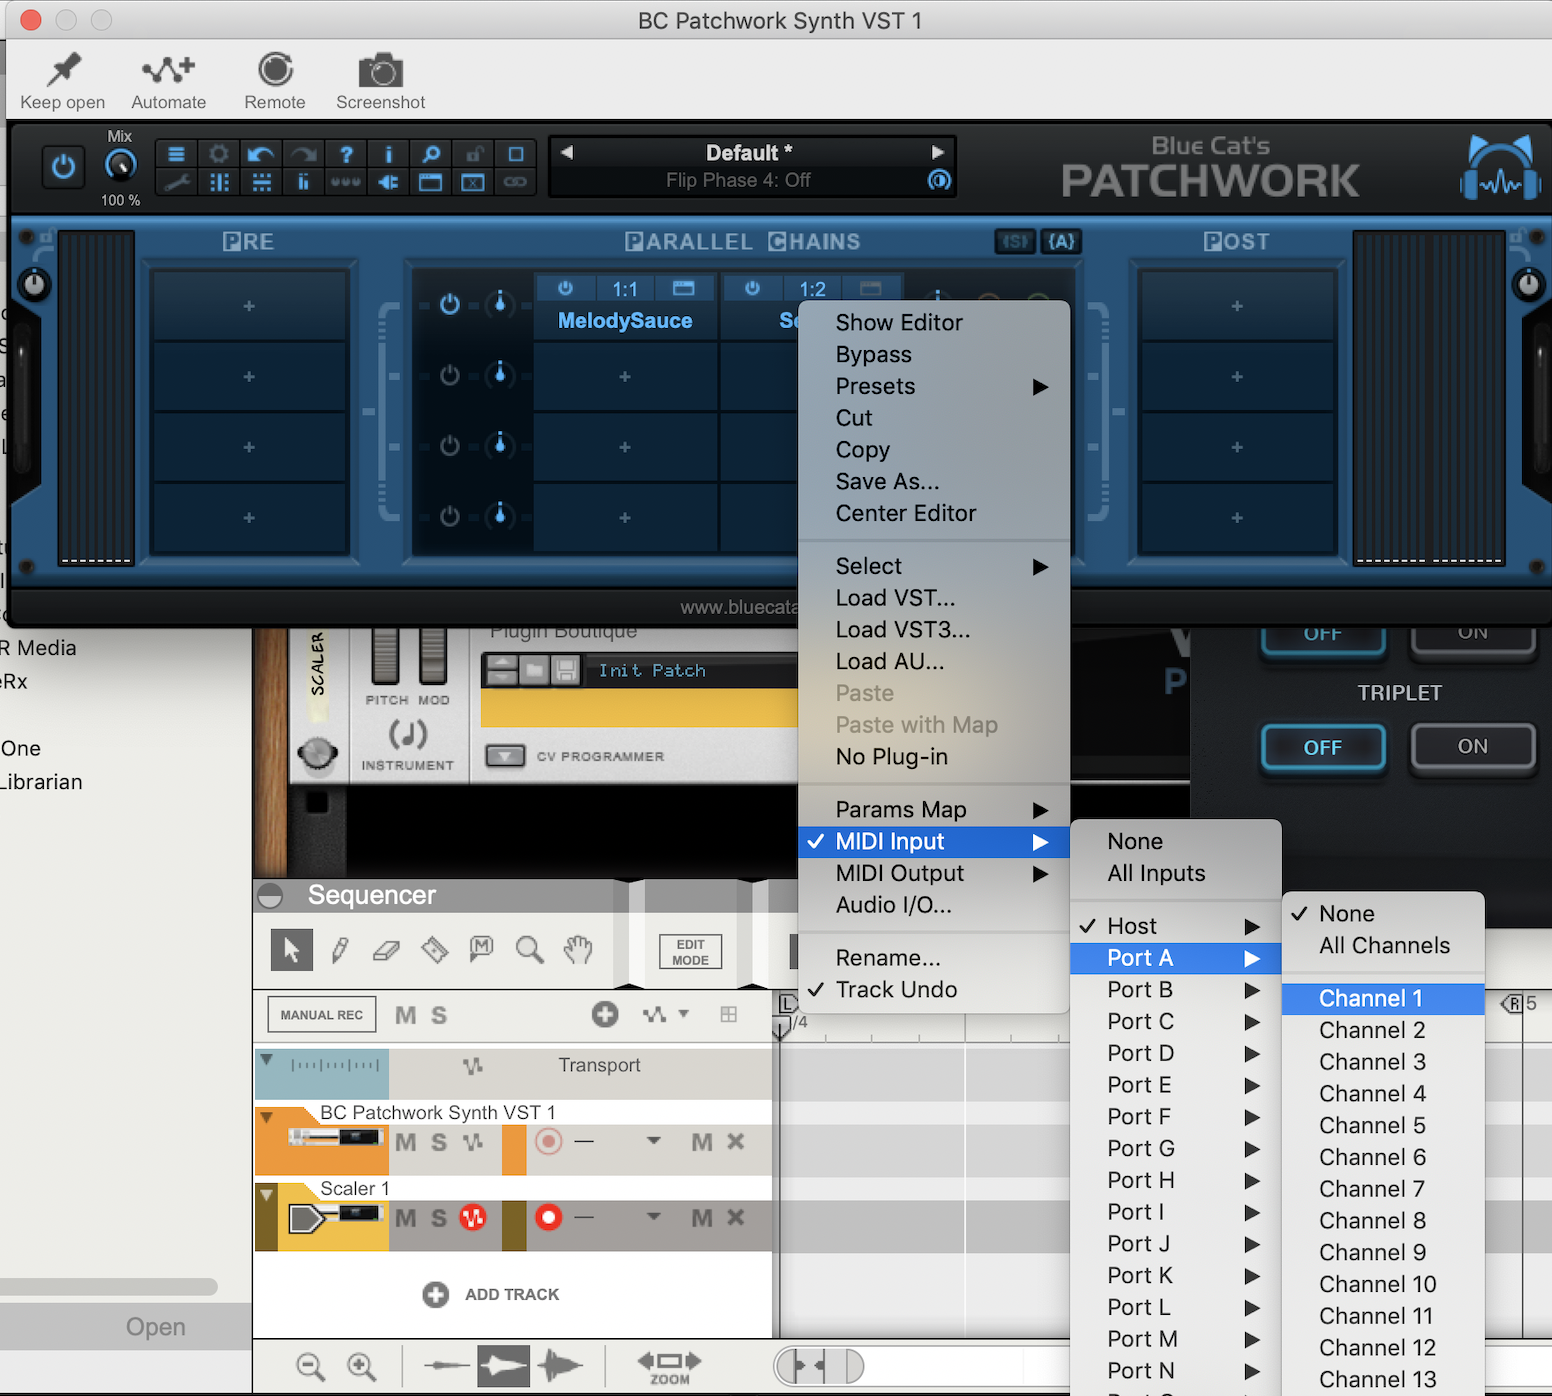Expand the MIDI Output submenu
This screenshot has width=1552, height=1396.
tap(934, 873)
